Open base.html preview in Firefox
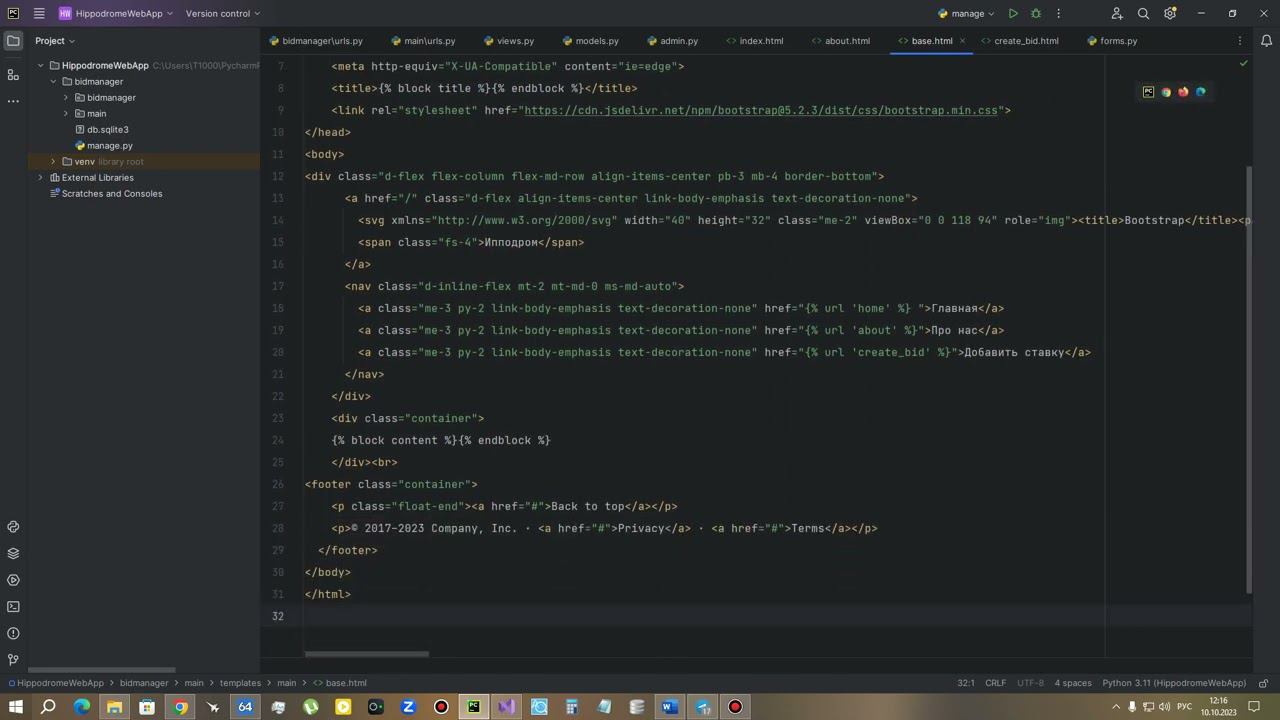This screenshot has height=720, width=1280. pos(1183,92)
